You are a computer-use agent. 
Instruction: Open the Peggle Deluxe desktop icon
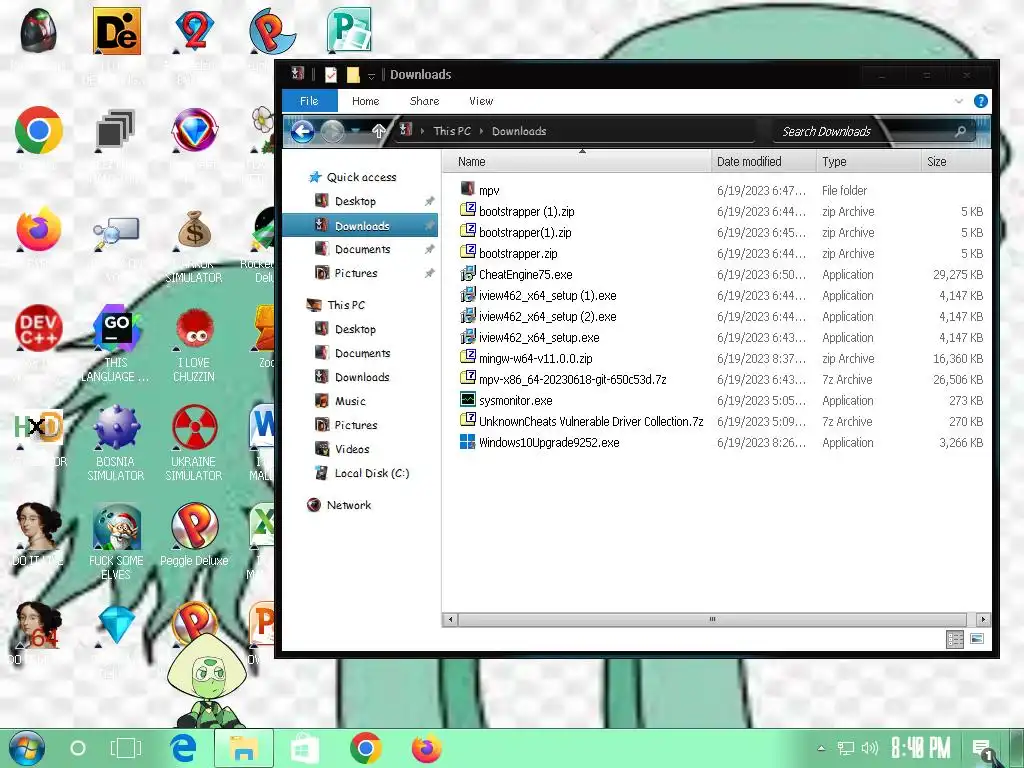pos(194,526)
